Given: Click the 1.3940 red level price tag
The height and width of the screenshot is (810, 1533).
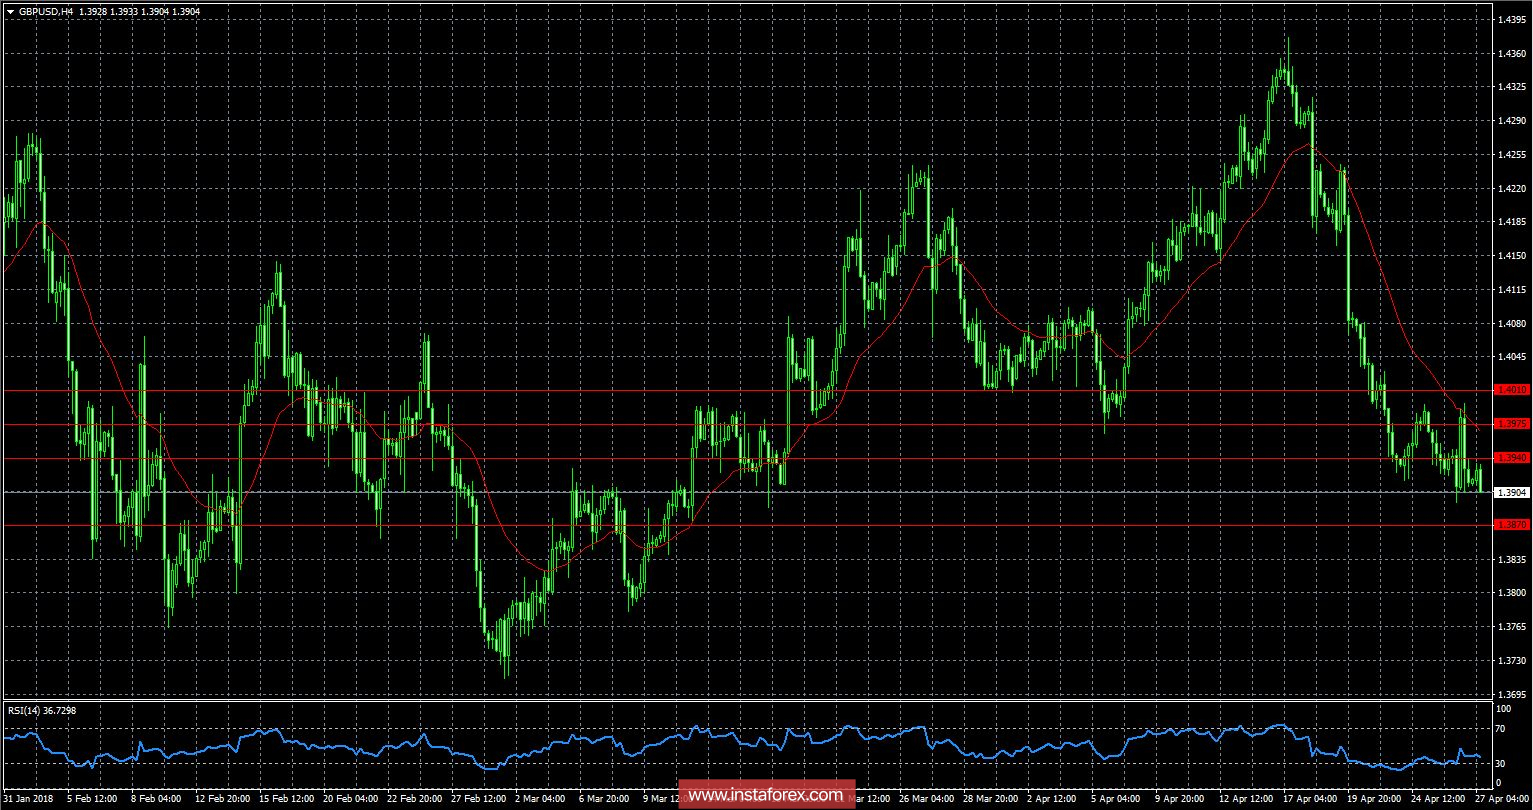Looking at the screenshot, I should pos(1511,458).
